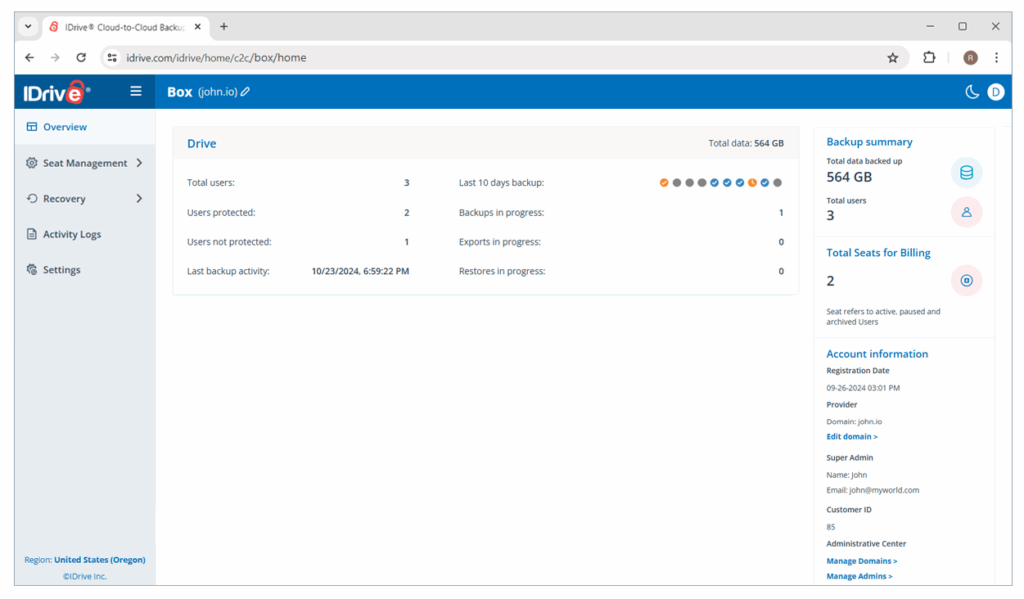Image resolution: width=1024 pixels, height=599 pixels.
Task: Click the Total Seats for Billing icon
Action: click(967, 280)
